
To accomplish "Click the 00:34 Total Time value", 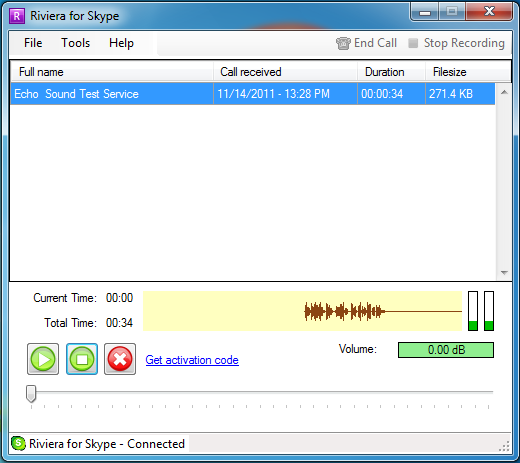I will click(119, 323).
